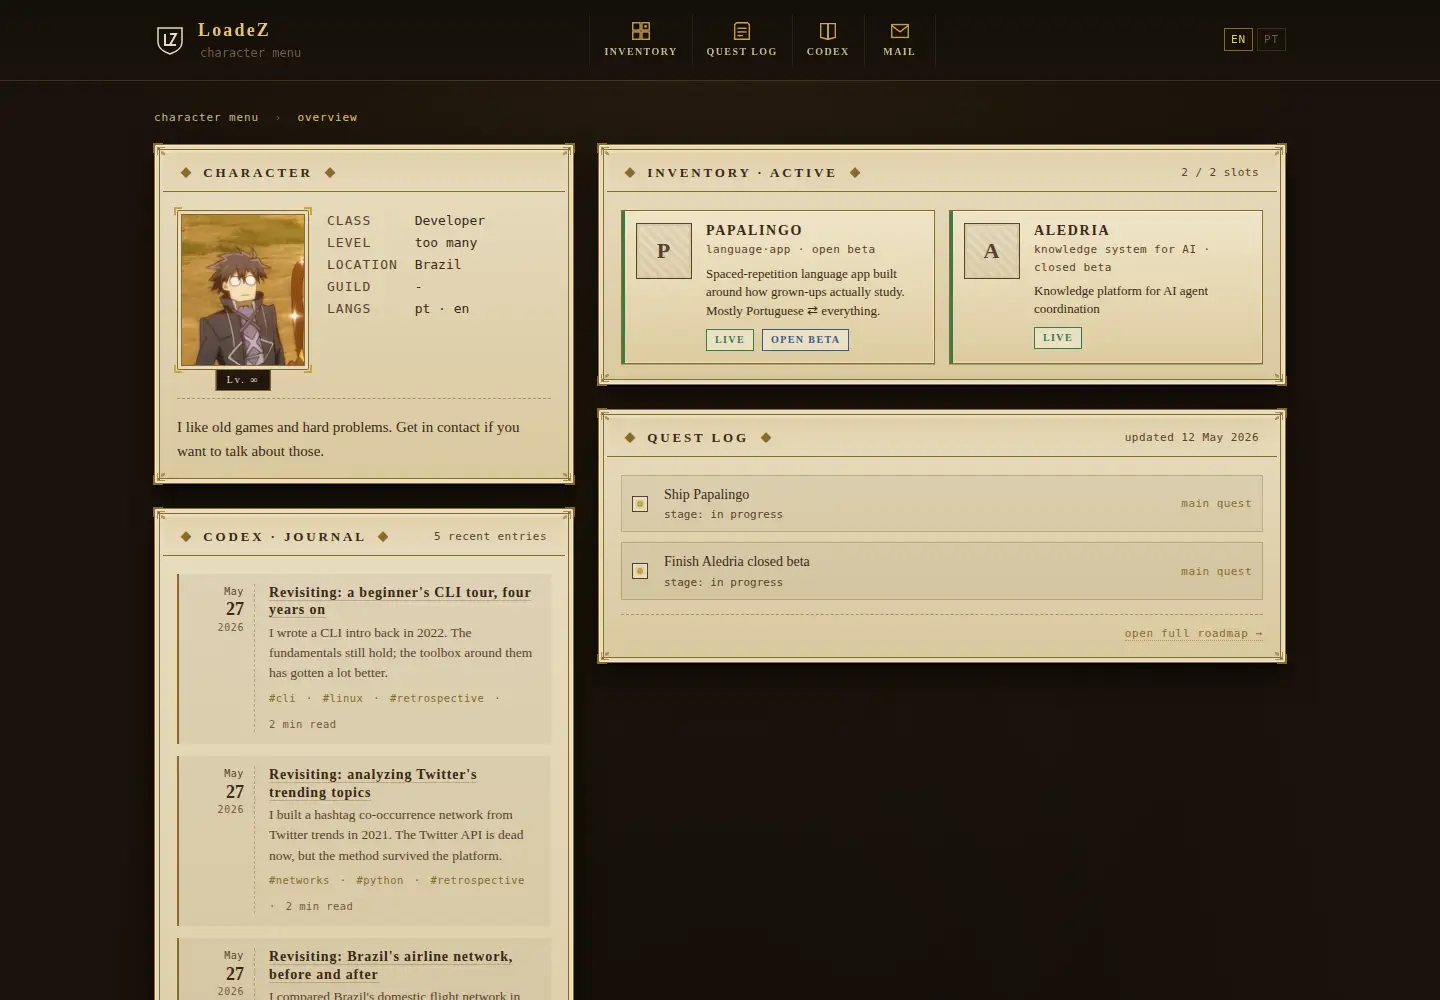Viewport: 1440px width, 1000px height.
Task: Open the Mail envelope icon
Action: click(x=900, y=31)
